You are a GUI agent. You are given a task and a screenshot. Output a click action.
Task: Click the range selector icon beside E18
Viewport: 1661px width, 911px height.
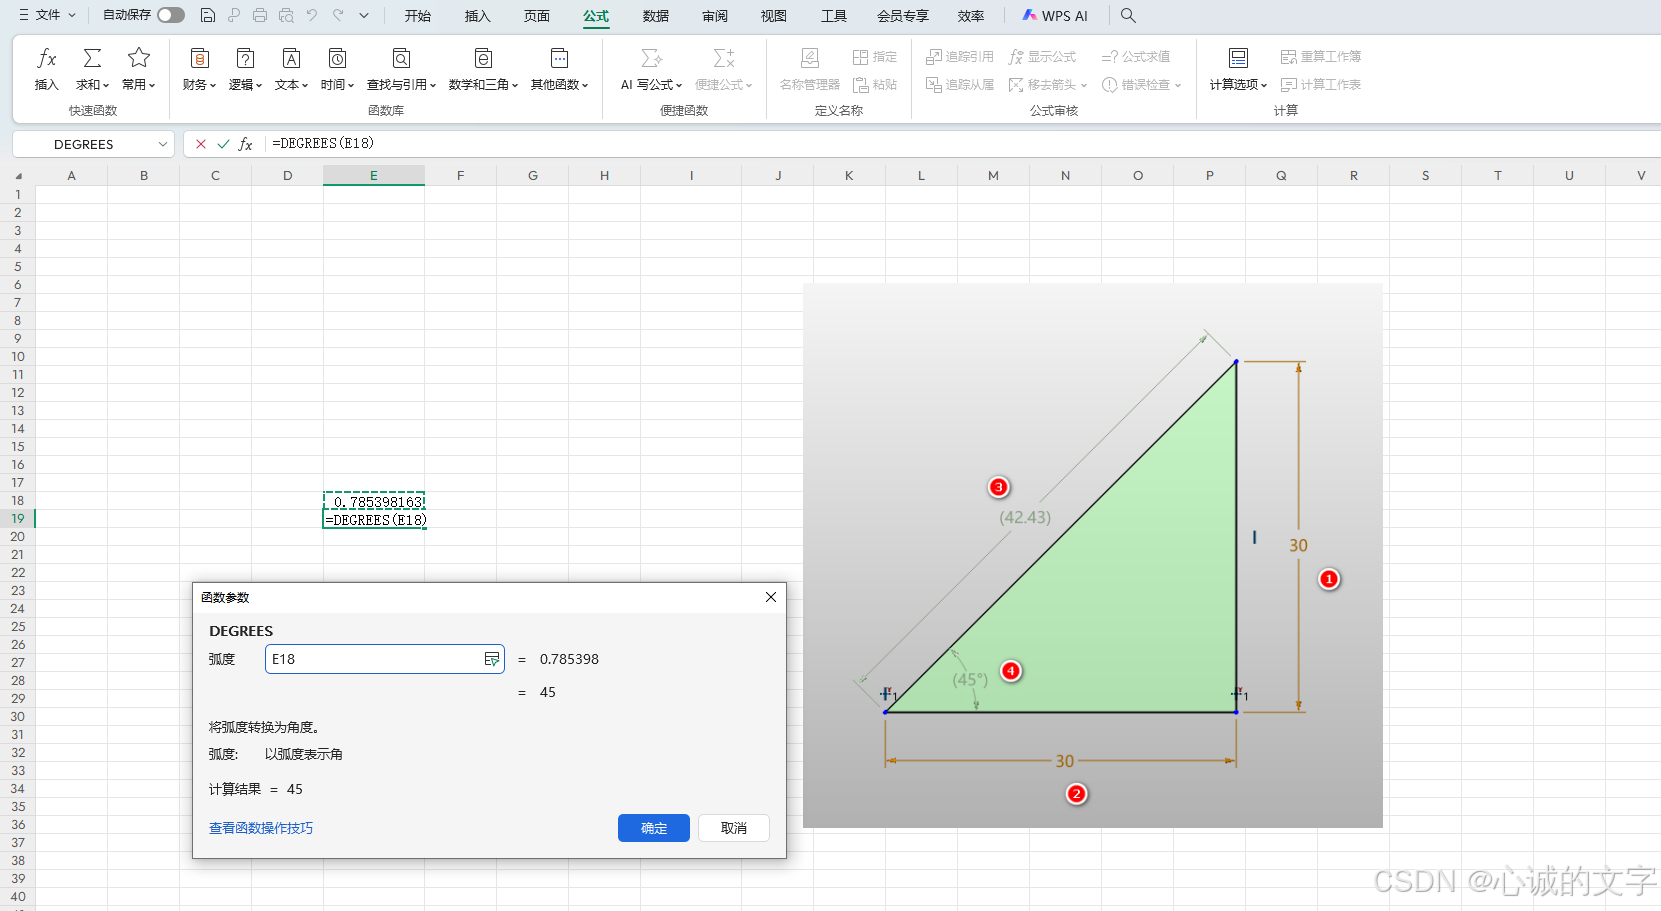491,659
